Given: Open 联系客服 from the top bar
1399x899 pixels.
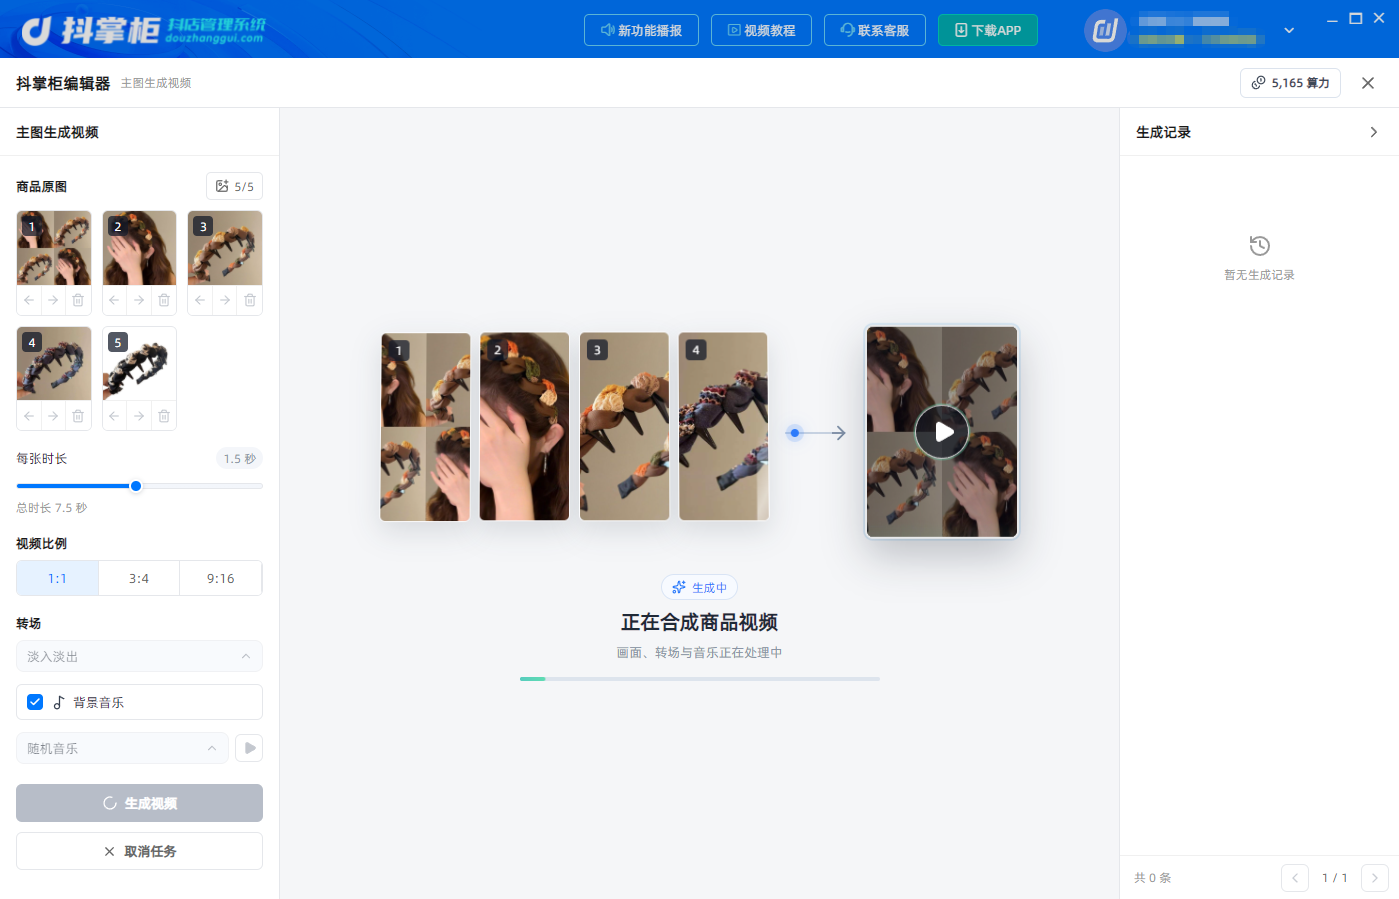Looking at the screenshot, I should [x=875, y=30].
